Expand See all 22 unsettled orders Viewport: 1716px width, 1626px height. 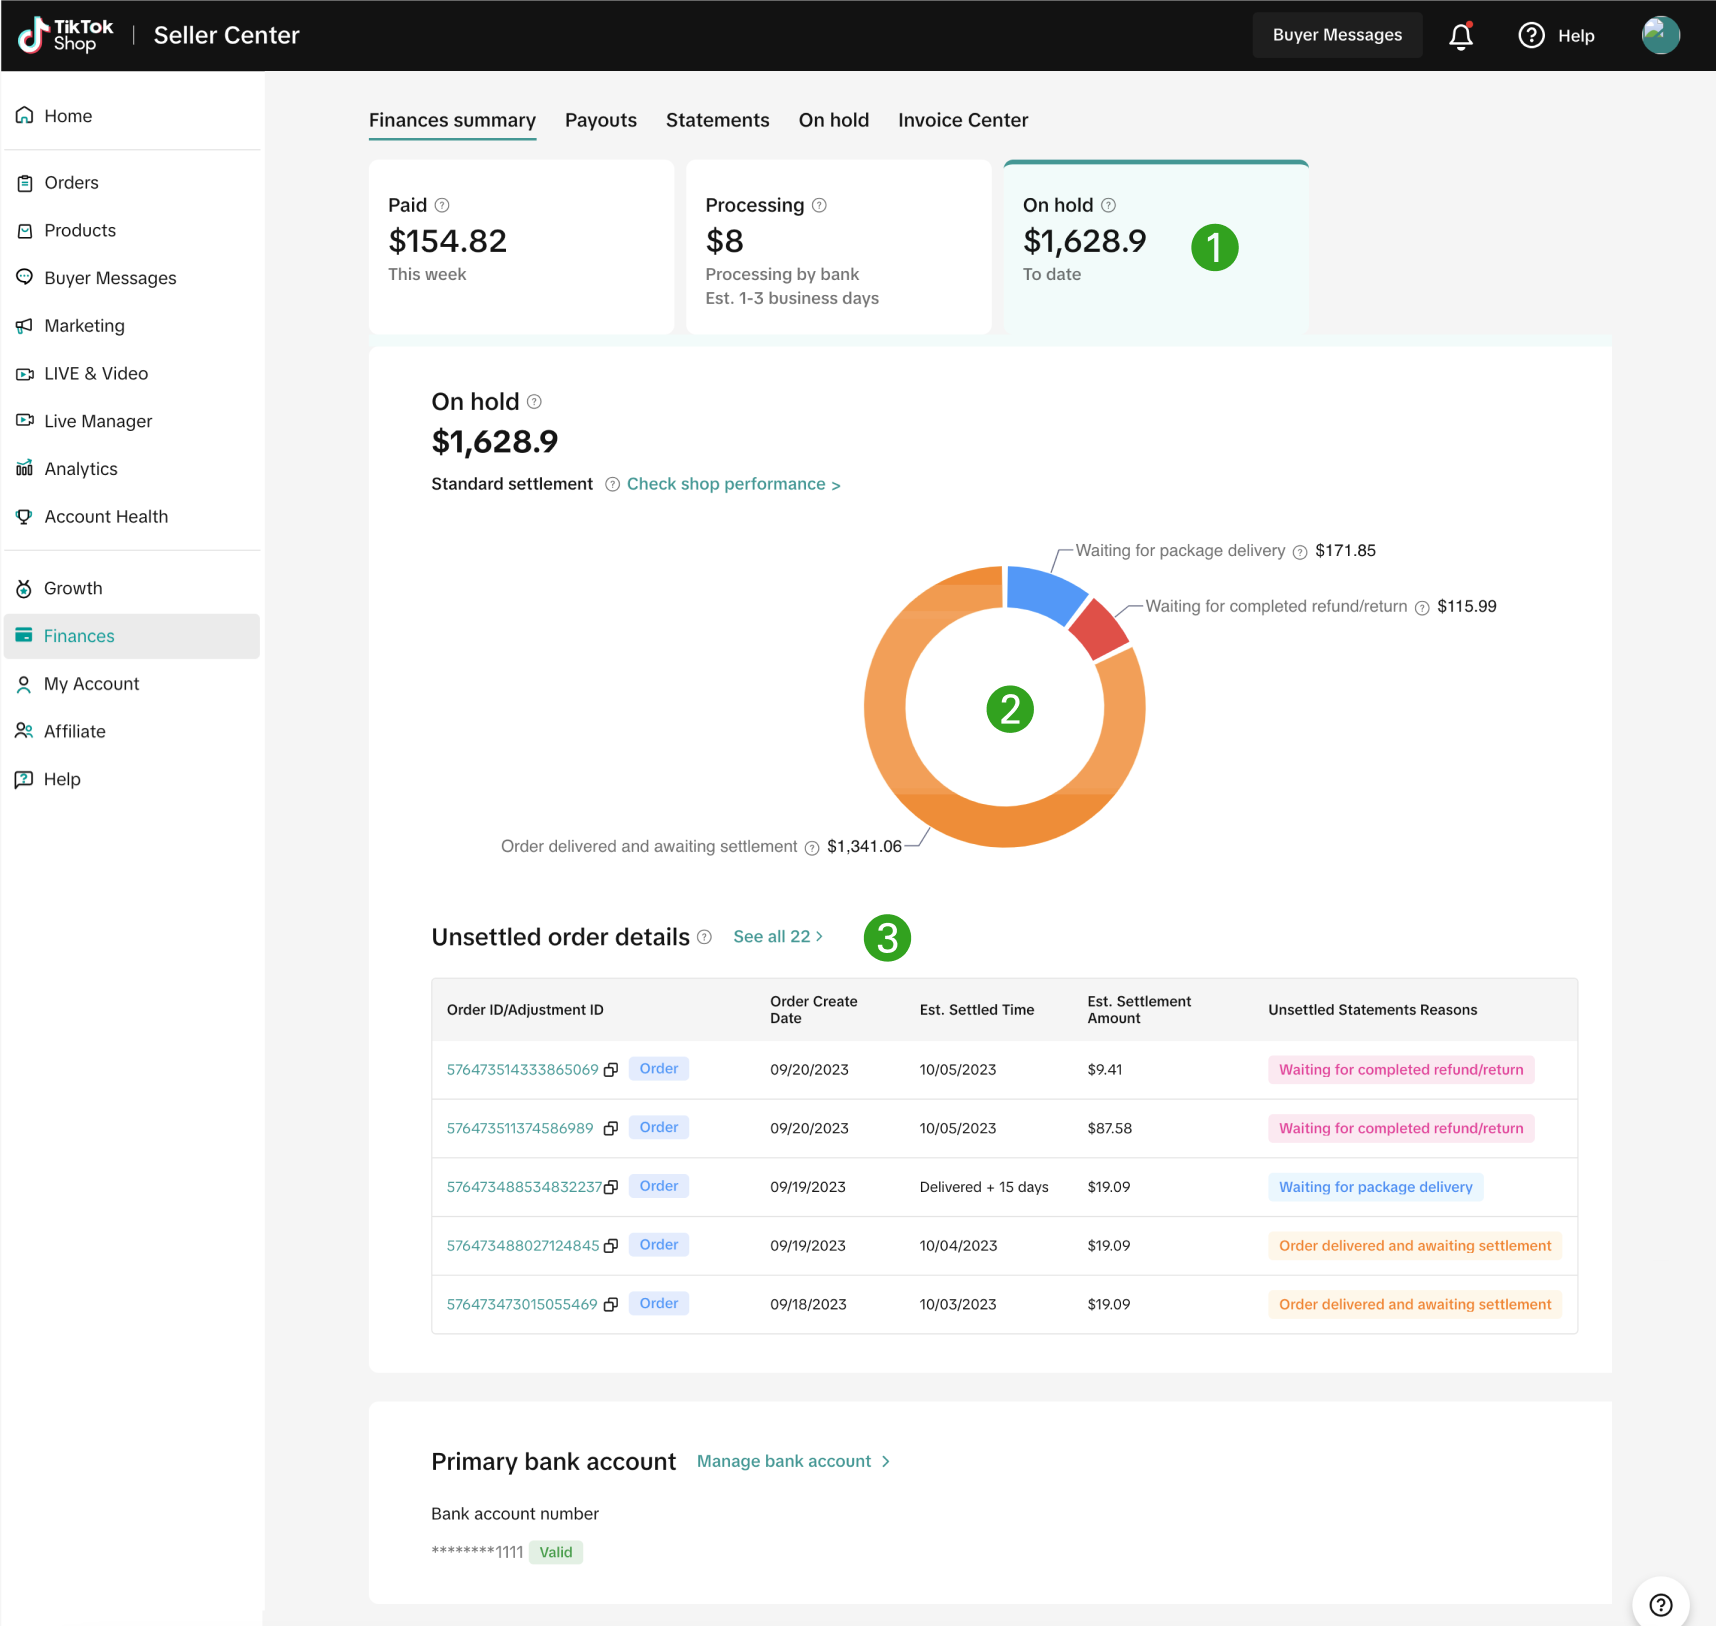[777, 937]
